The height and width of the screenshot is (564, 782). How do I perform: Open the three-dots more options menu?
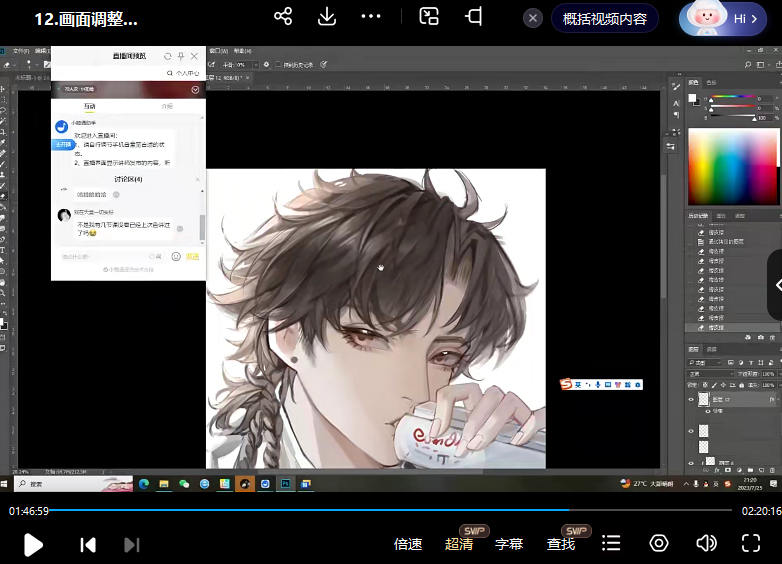(371, 17)
